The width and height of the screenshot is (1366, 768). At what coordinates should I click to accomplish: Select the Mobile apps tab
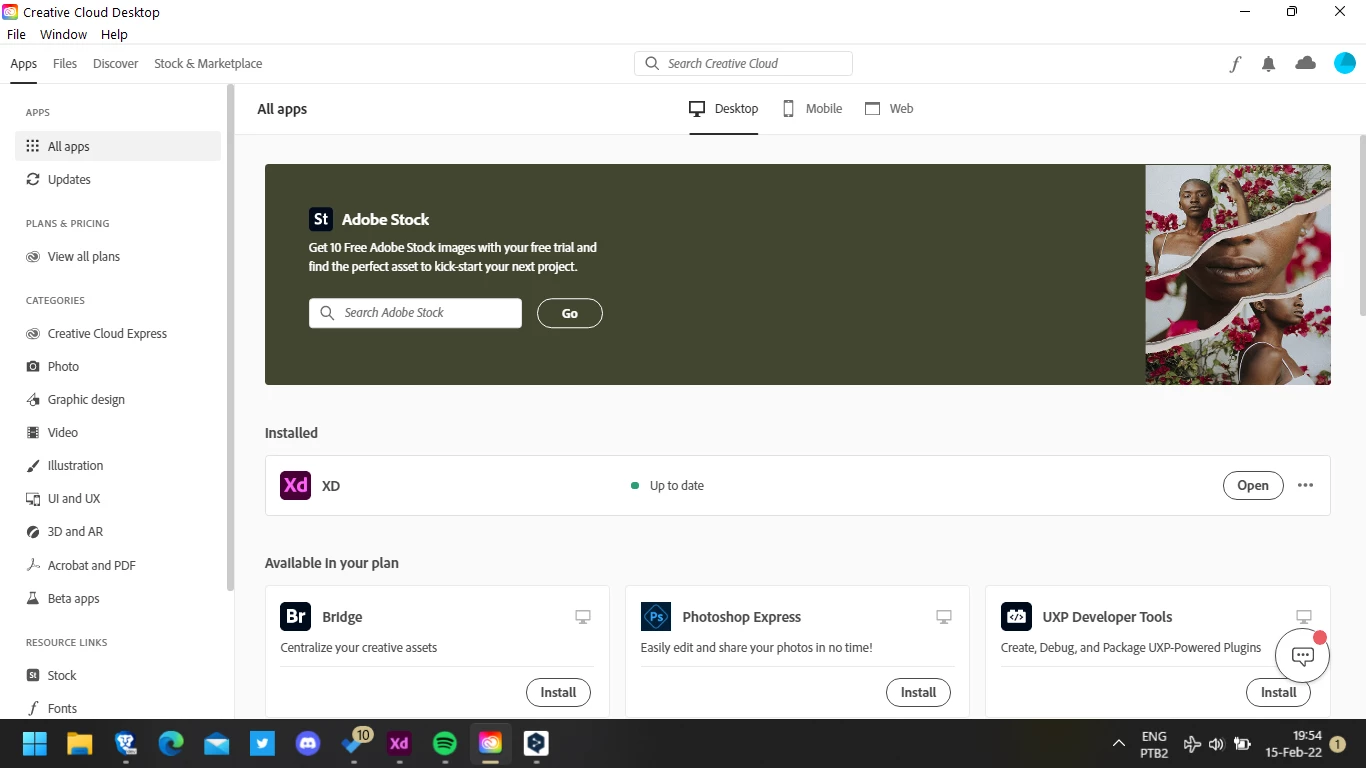click(x=812, y=108)
